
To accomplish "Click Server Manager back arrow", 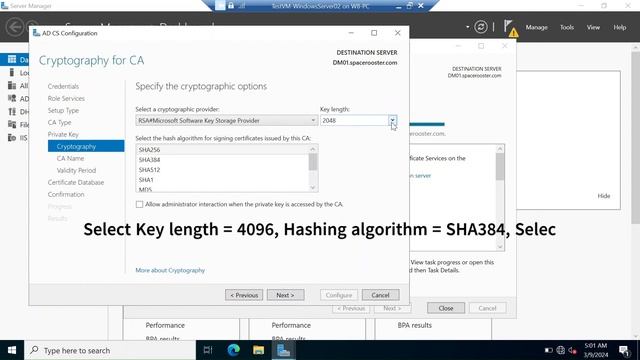I will click(15, 27).
